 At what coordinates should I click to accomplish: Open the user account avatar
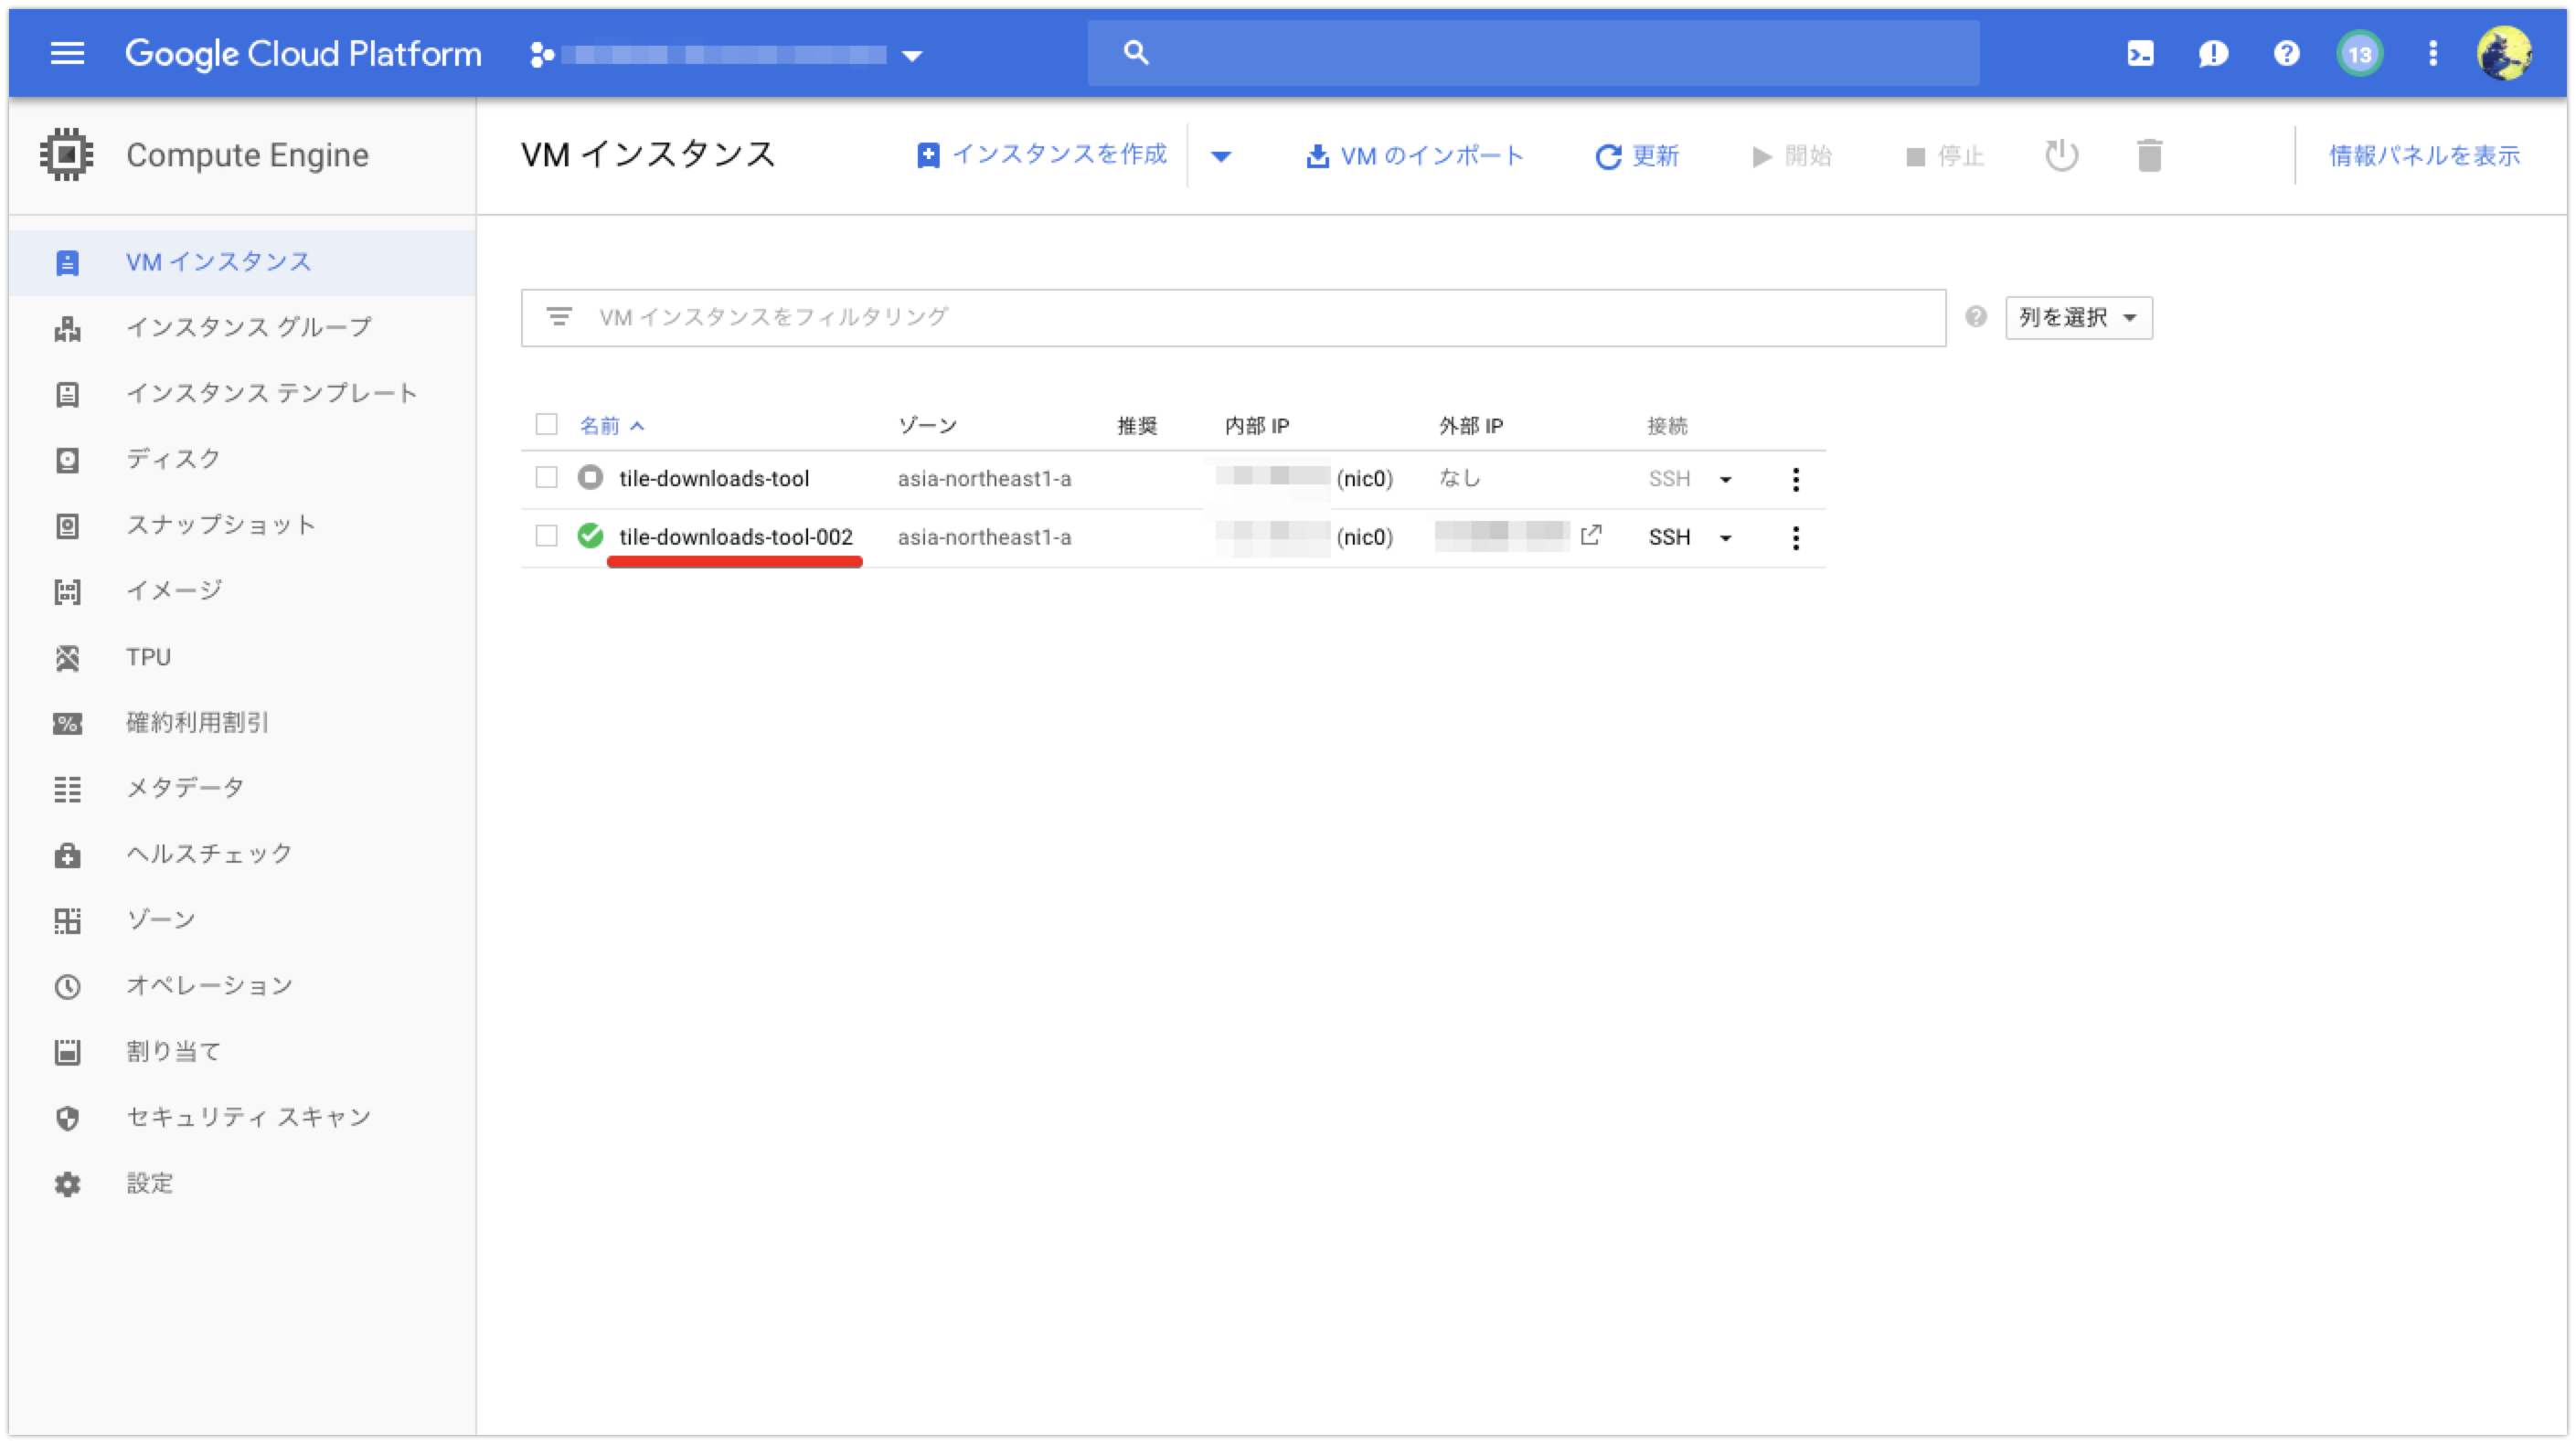[x=2504, y=54]
